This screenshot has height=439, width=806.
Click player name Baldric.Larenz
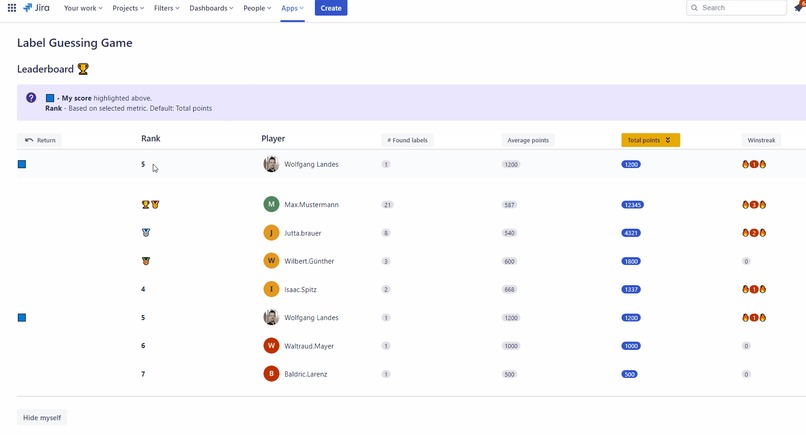pyautogui.click(x=306, y=374)
